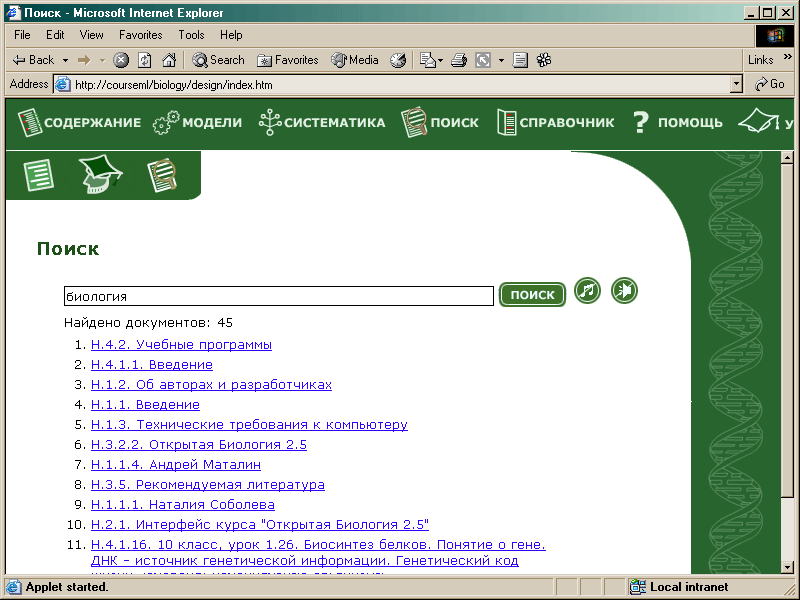Open the Справочник reference section
Screen dimensions: 800x600
click(x=555, y=123)
